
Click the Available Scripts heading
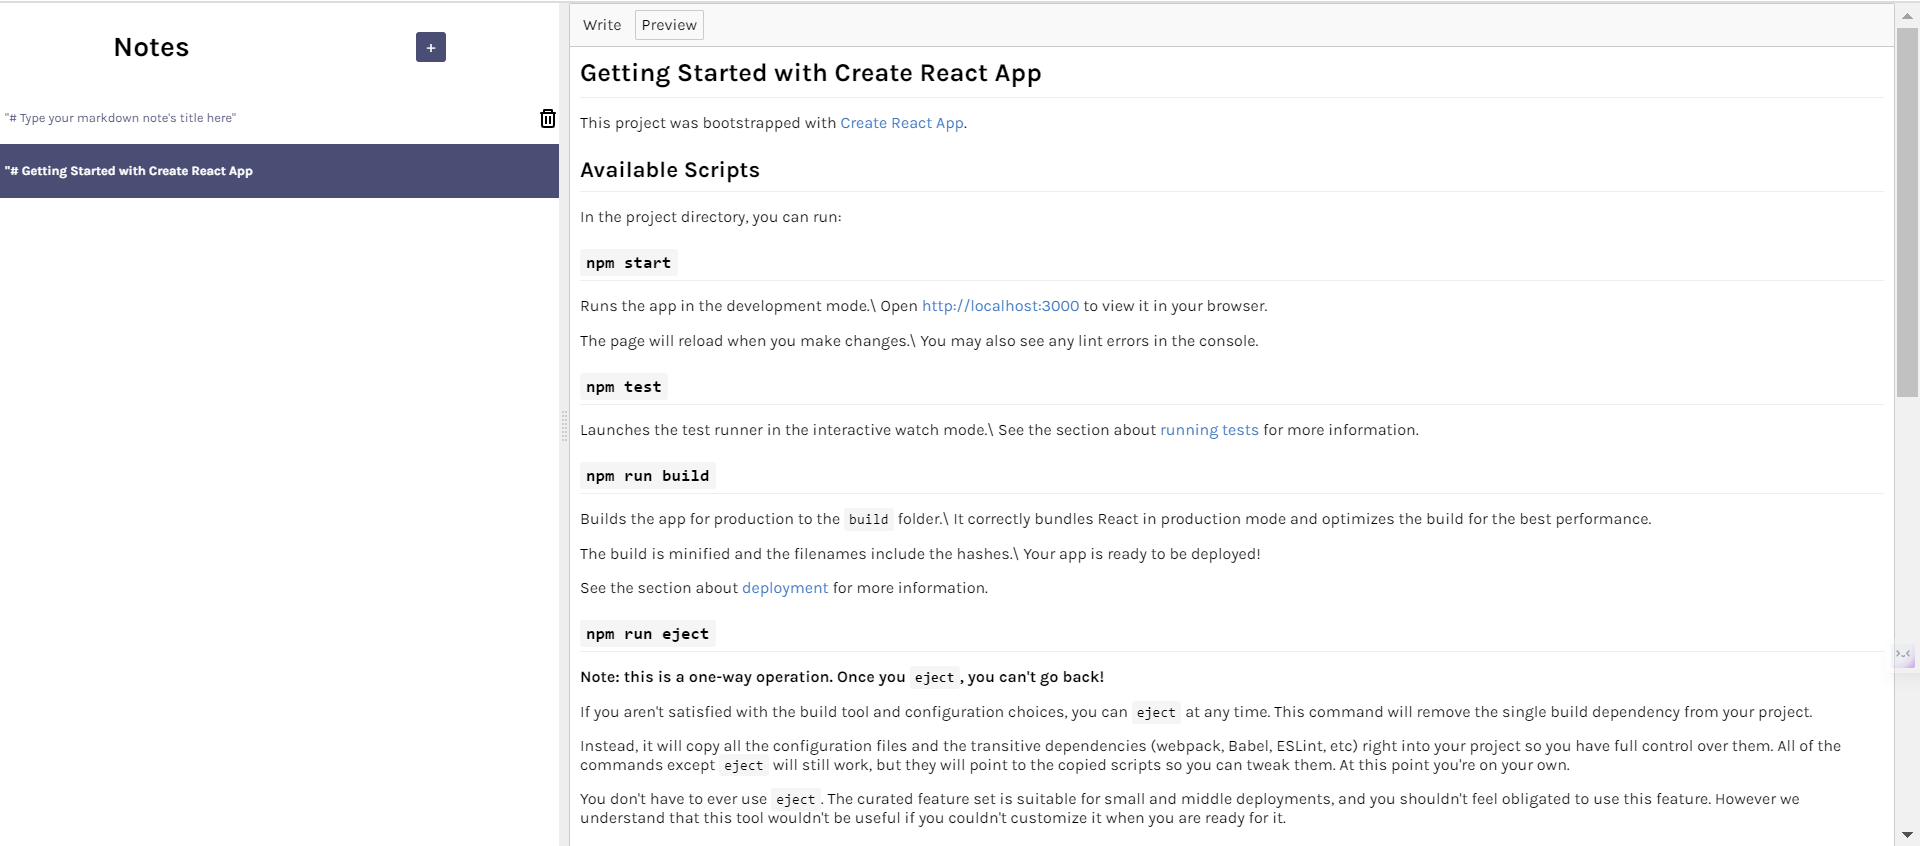click(x=670, y=170)
